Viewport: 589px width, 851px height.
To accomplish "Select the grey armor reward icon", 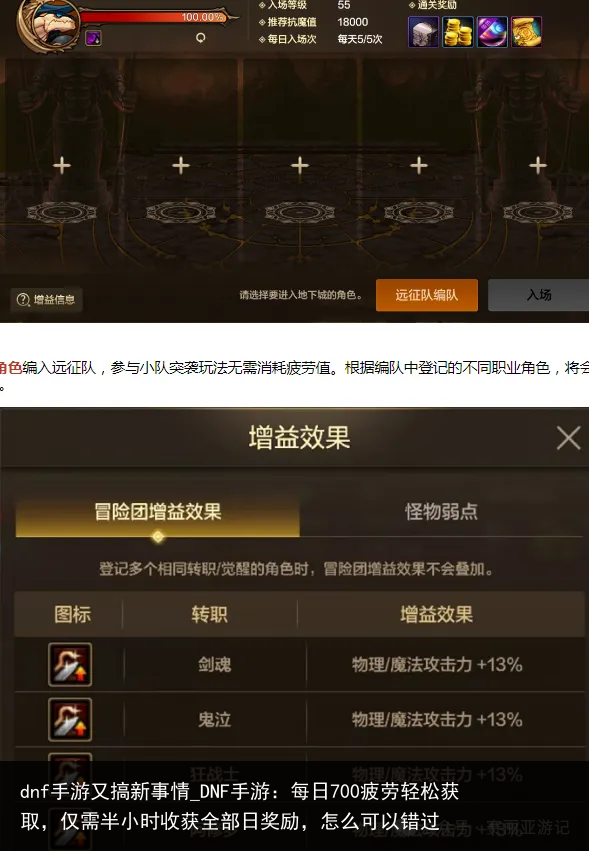I will click(423, 32).
